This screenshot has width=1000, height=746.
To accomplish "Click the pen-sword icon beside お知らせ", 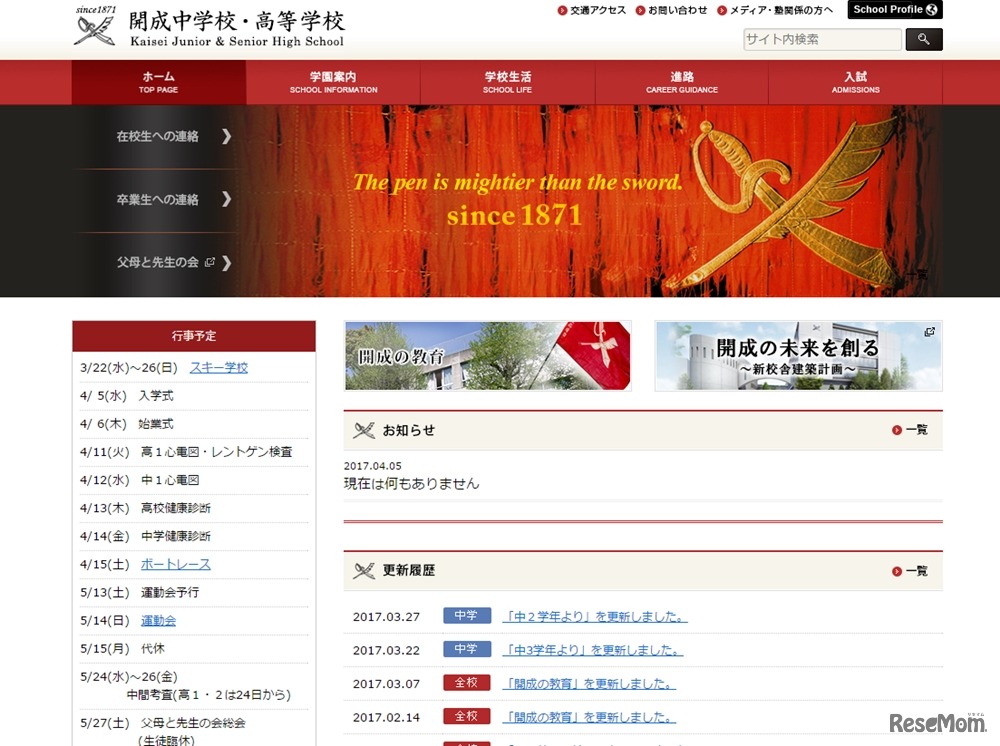I will [x=364, y=430].
